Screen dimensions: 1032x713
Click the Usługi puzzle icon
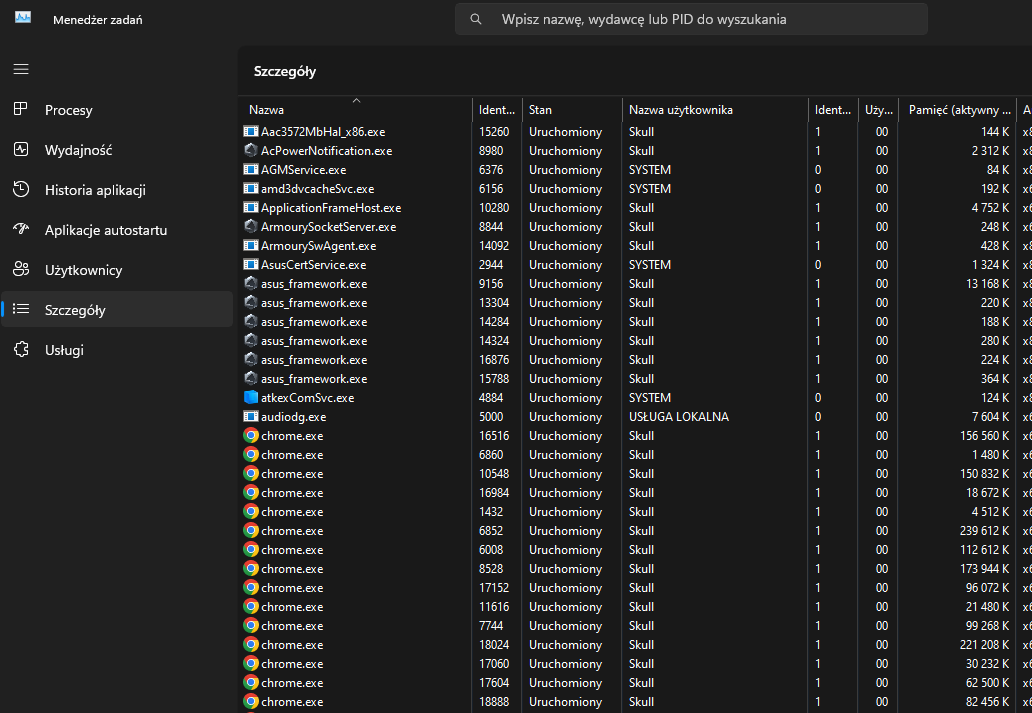coord(21,350)
